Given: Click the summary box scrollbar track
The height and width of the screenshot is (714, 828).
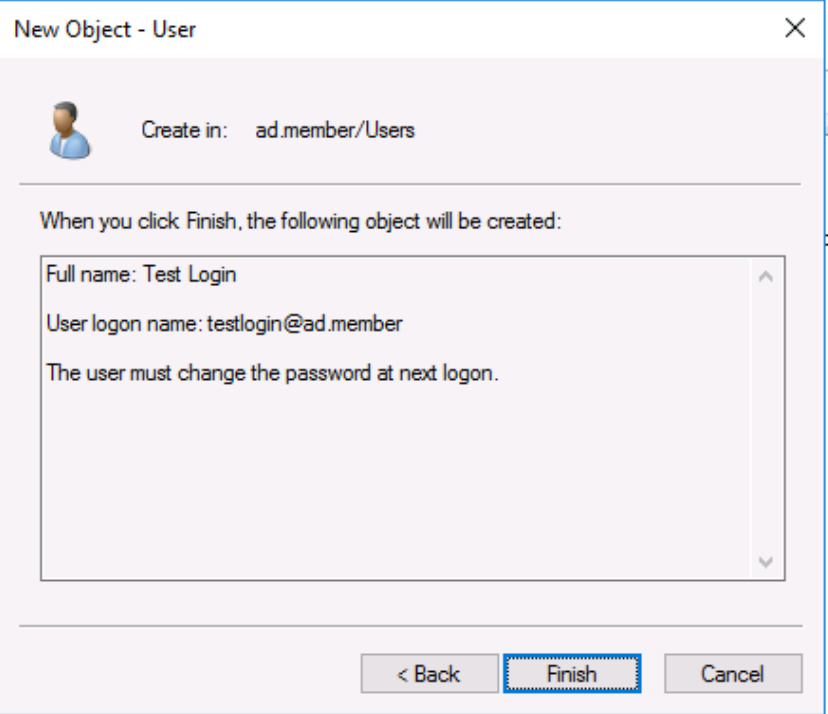Looking at the screenshot, I should 766,420.
